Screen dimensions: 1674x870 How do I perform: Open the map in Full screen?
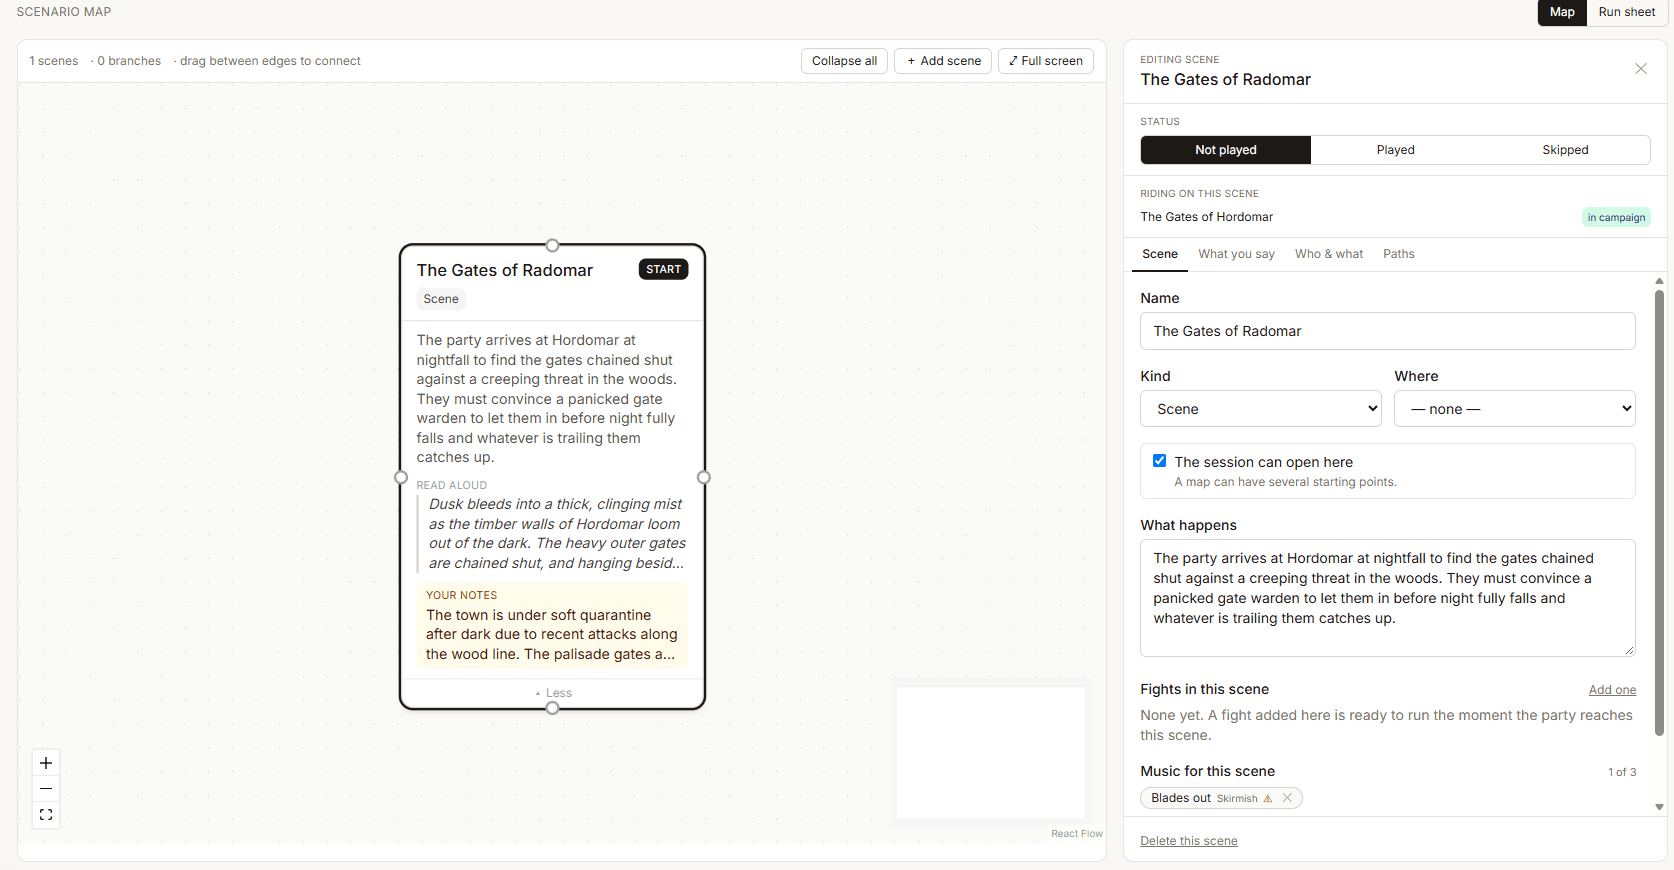1046,61
